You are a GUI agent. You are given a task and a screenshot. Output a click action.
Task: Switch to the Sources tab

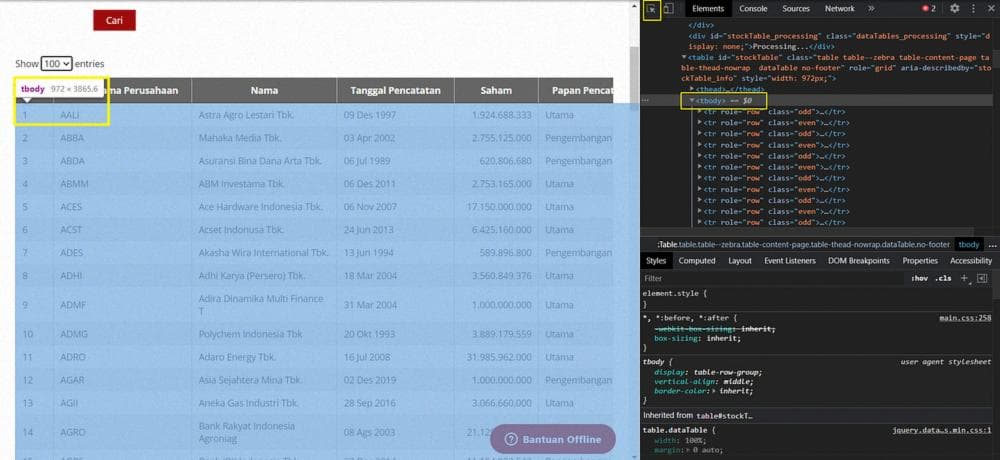click(796, 9)
